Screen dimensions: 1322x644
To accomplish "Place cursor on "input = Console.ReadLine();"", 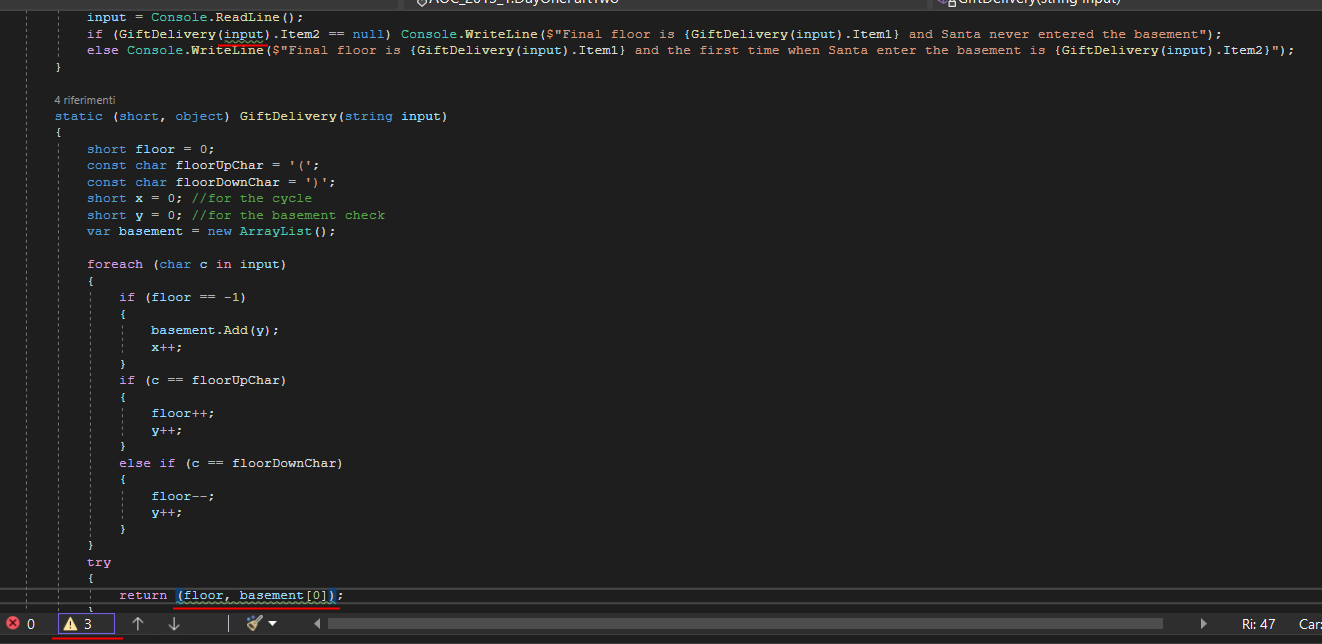I will [x=194, y=18].
